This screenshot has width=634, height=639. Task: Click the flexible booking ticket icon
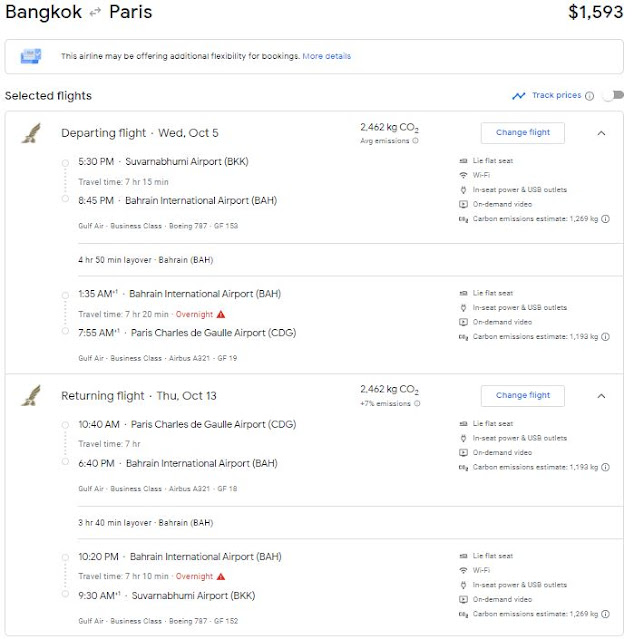(x=31, y=56)
